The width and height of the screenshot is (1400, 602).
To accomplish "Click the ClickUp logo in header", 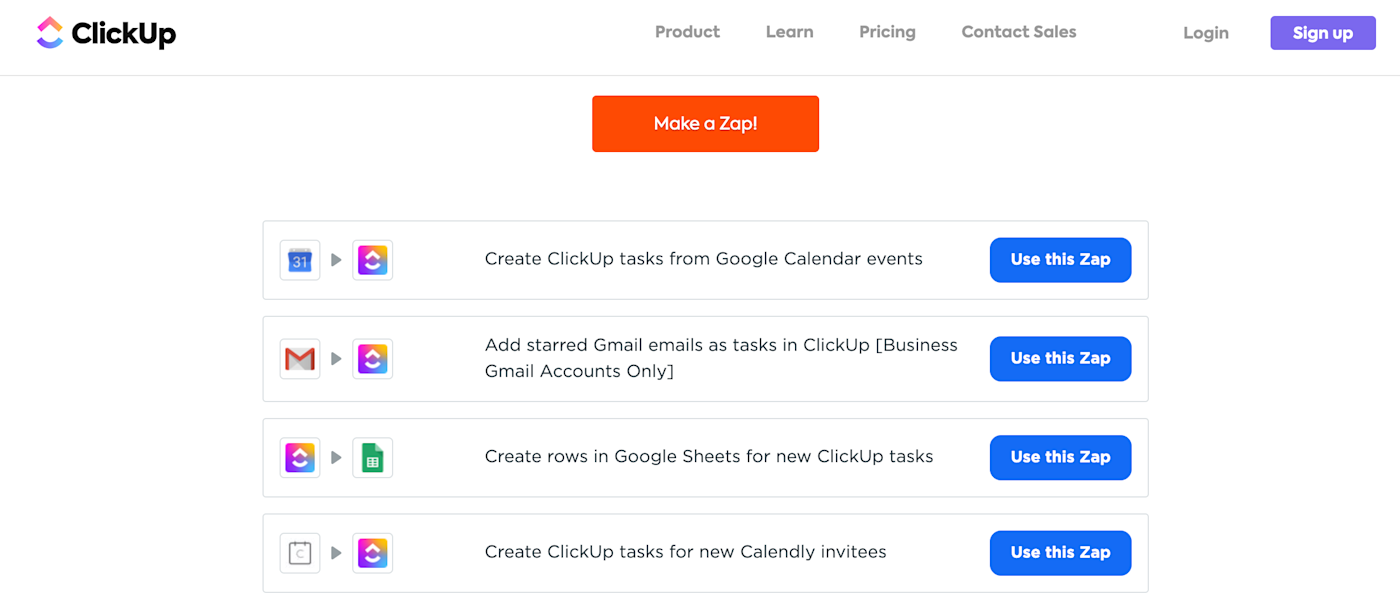I will pos(106,33).
